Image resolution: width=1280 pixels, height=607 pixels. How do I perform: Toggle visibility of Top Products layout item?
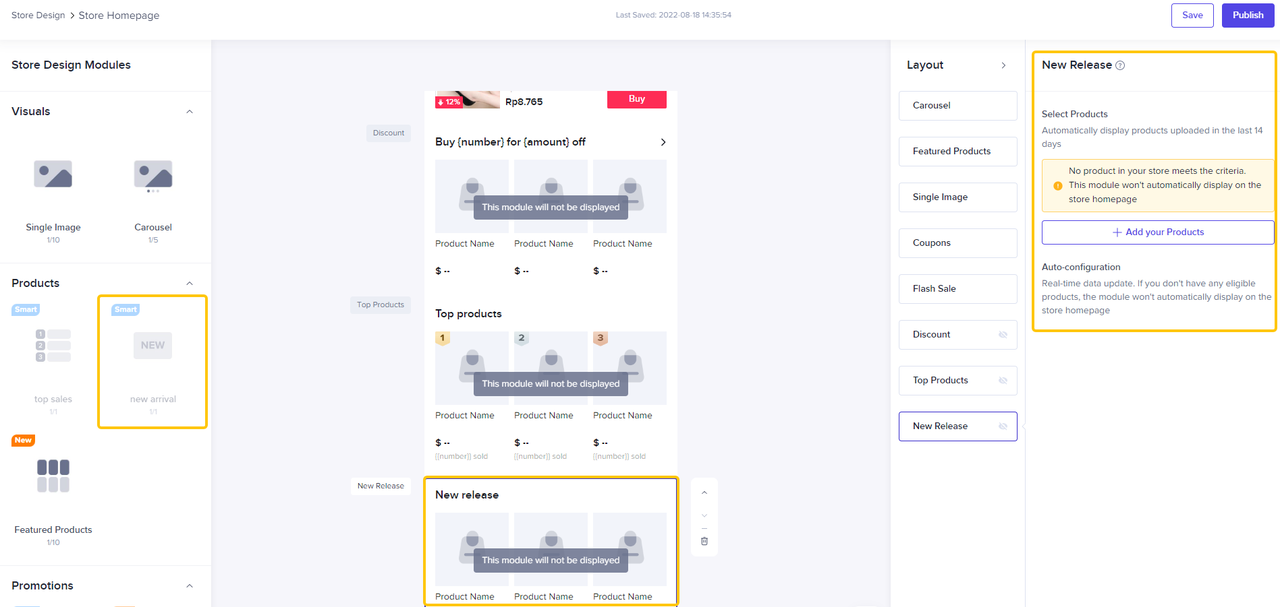(1003, 381)
